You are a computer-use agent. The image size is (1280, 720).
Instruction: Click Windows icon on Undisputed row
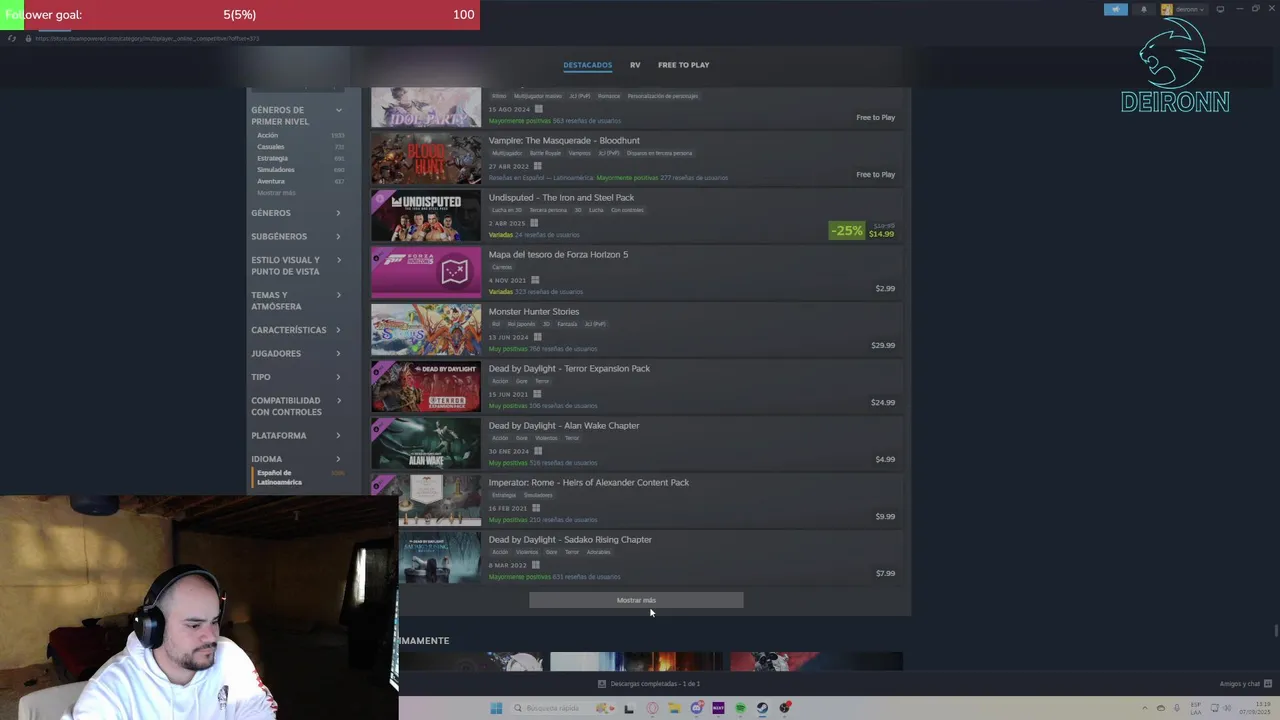534,223
